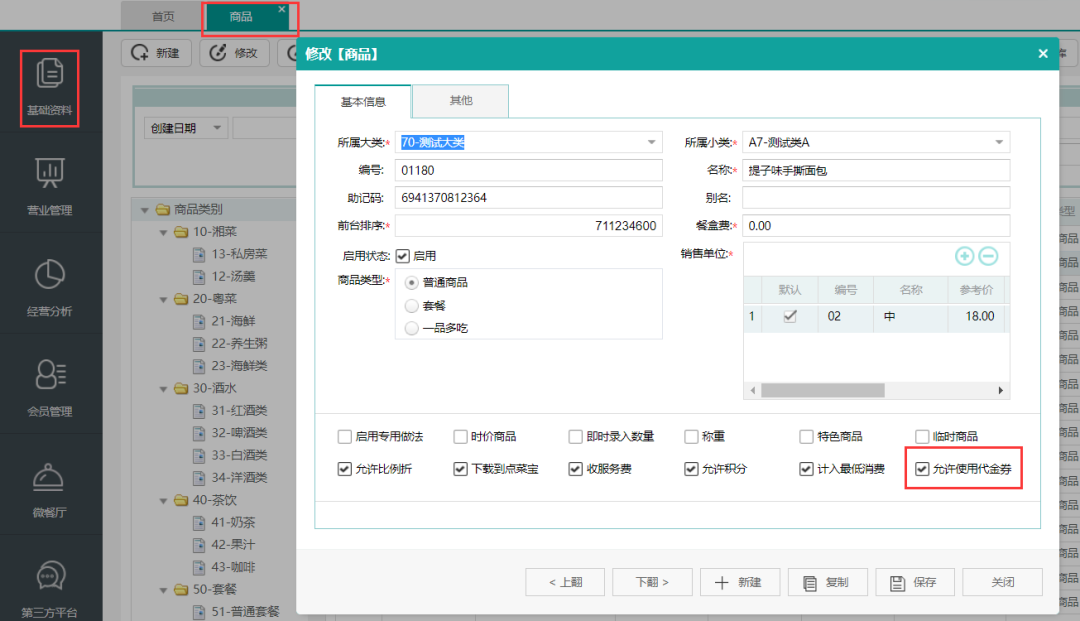Toggle the 启用 status checkbox
Image resolution: width=1080 pixels, height=621 pixels.
click(x=403, y=256)
